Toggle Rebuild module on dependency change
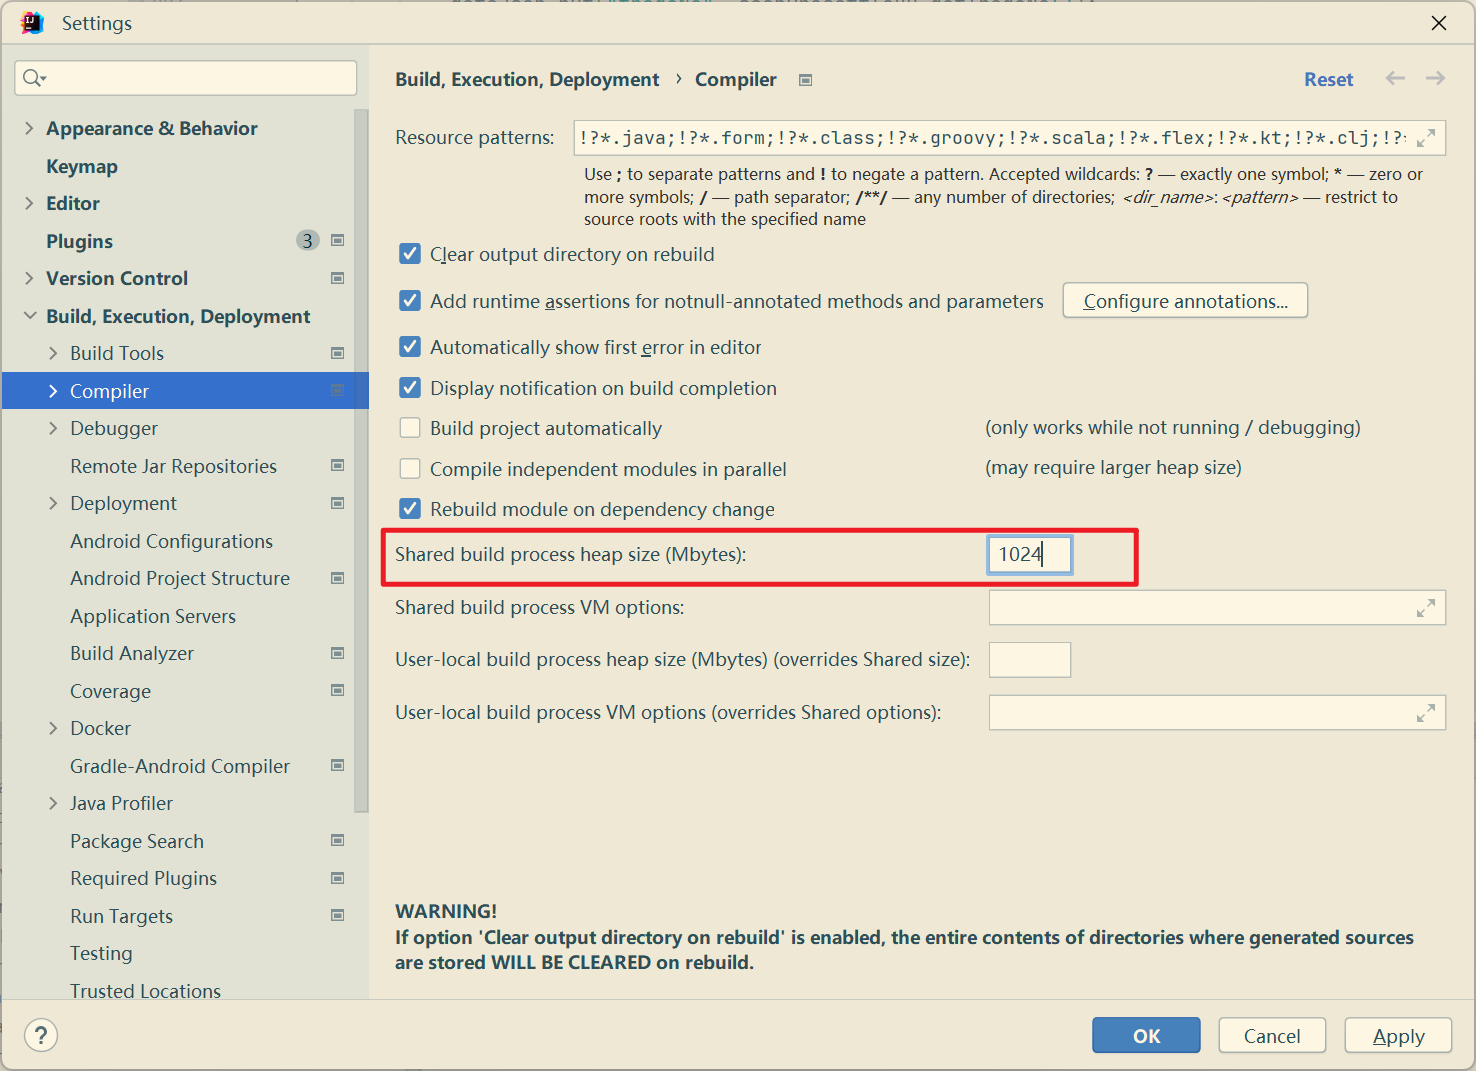The height and width of the screenshot is (1071, 1476). tap(410, 509)
